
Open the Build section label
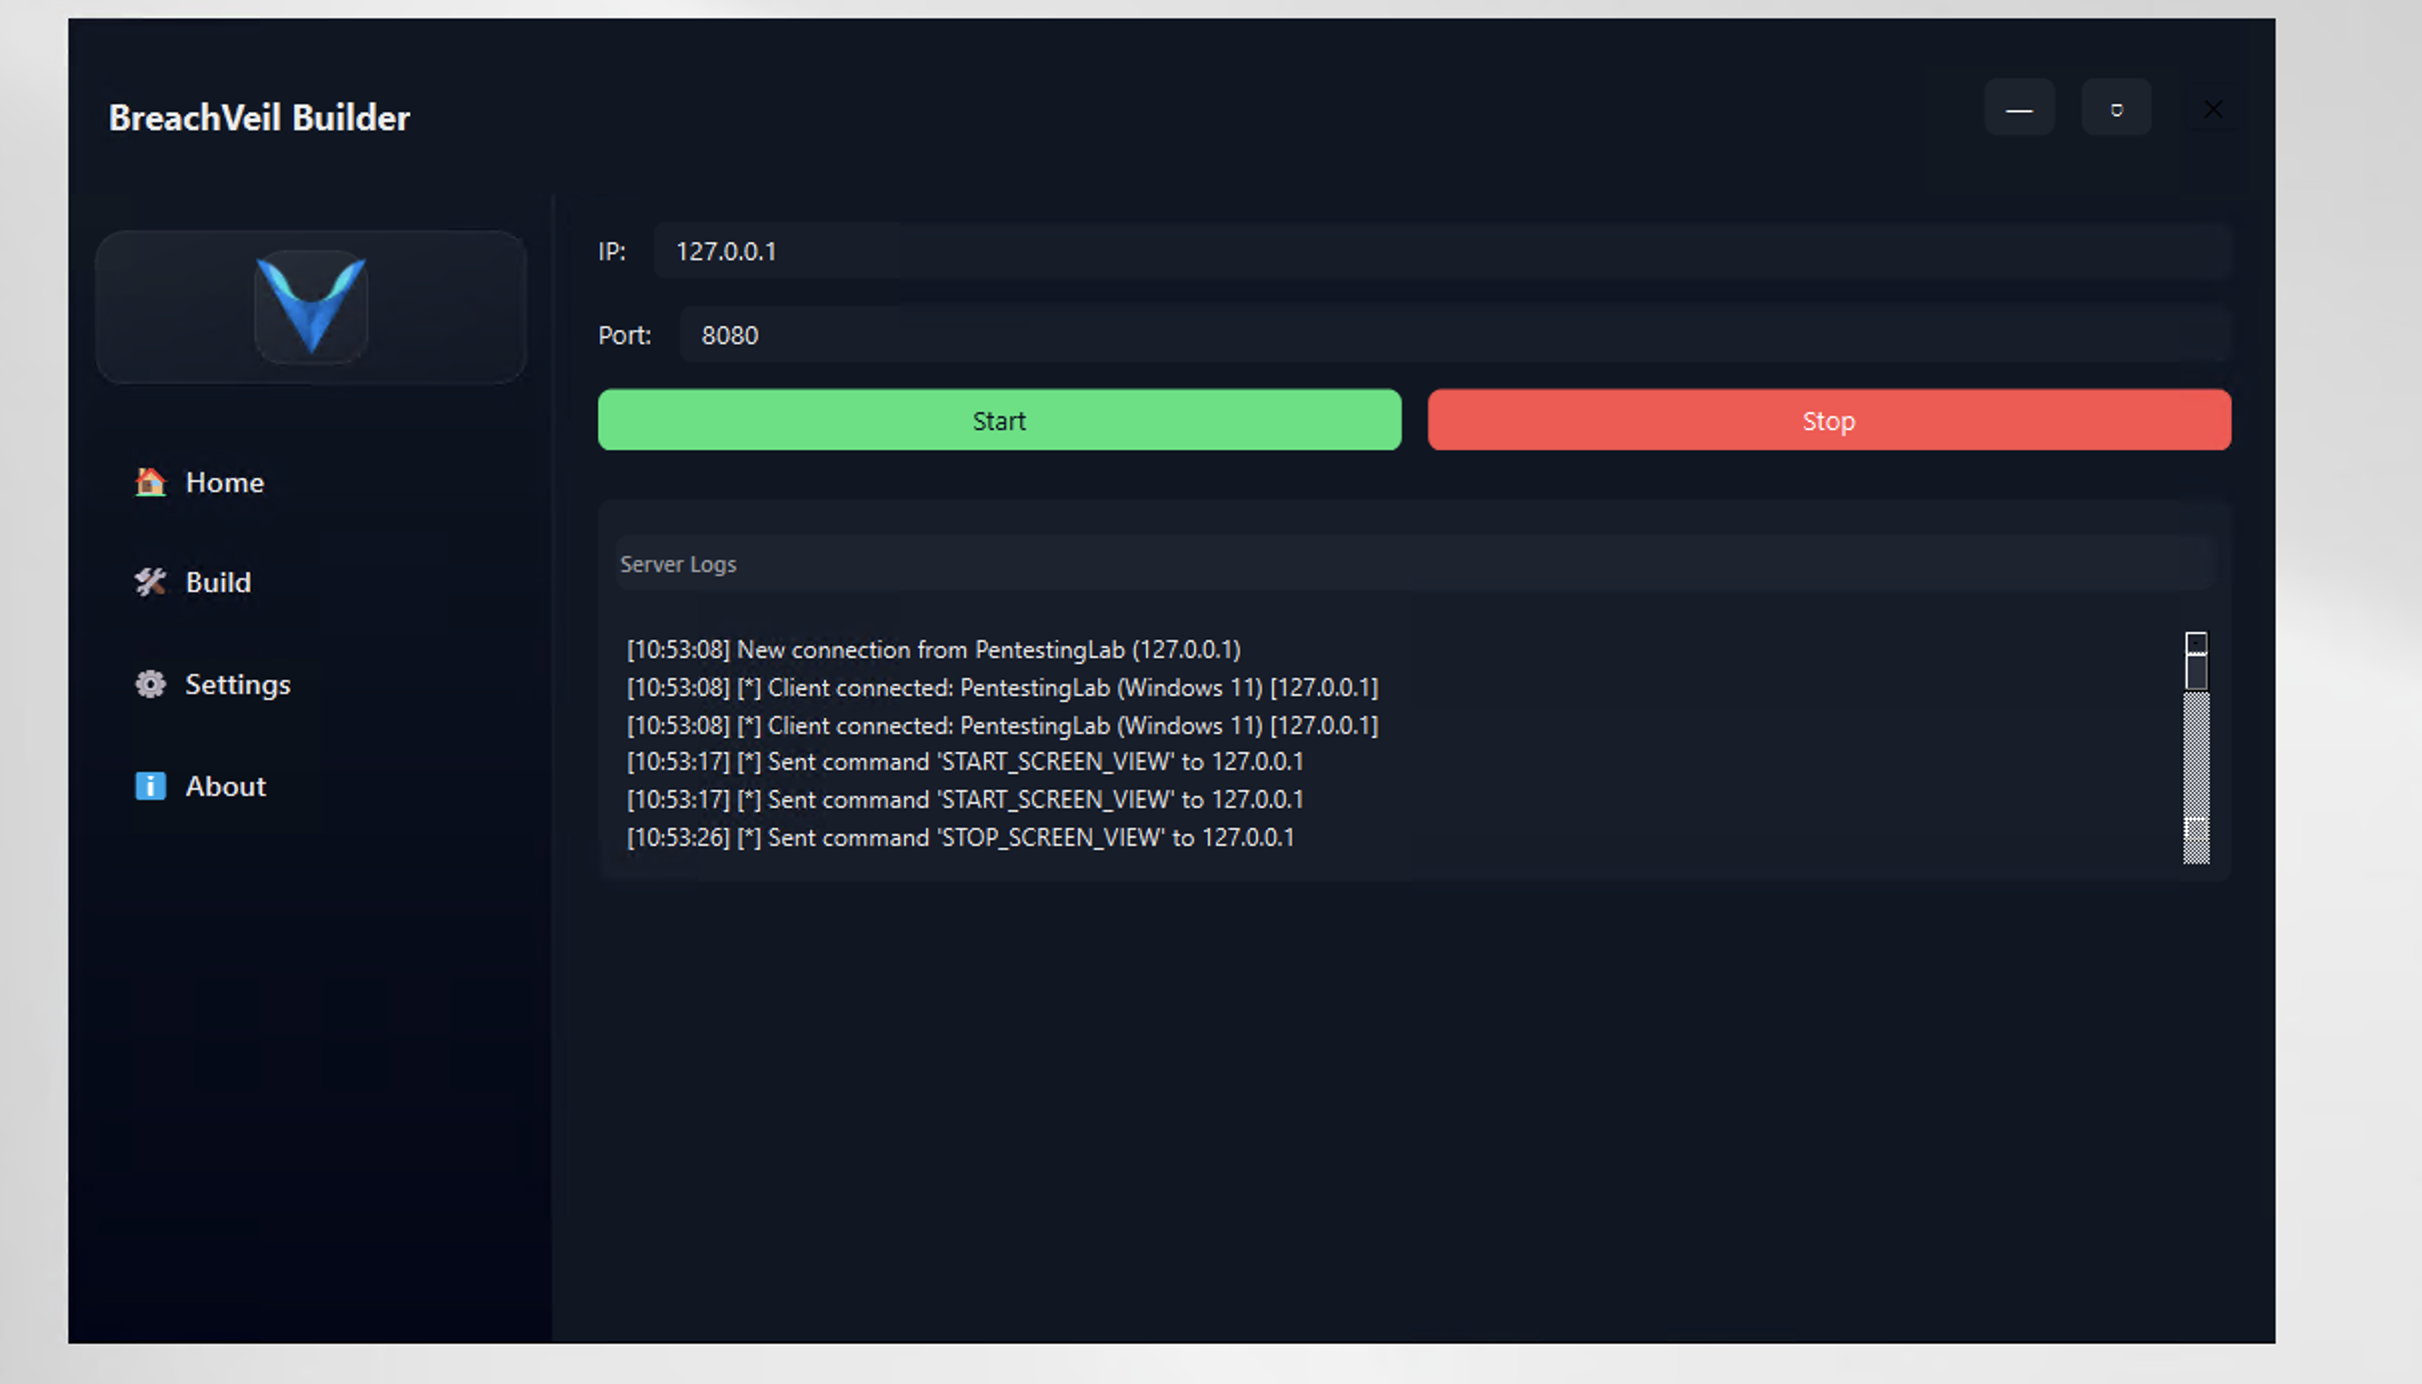pos(218,582)
